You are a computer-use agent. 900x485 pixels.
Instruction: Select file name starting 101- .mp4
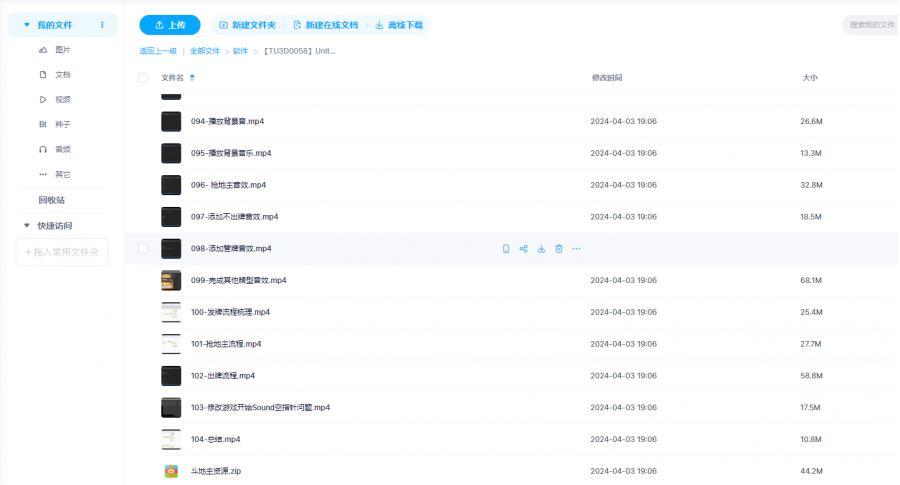coord(226,344)
